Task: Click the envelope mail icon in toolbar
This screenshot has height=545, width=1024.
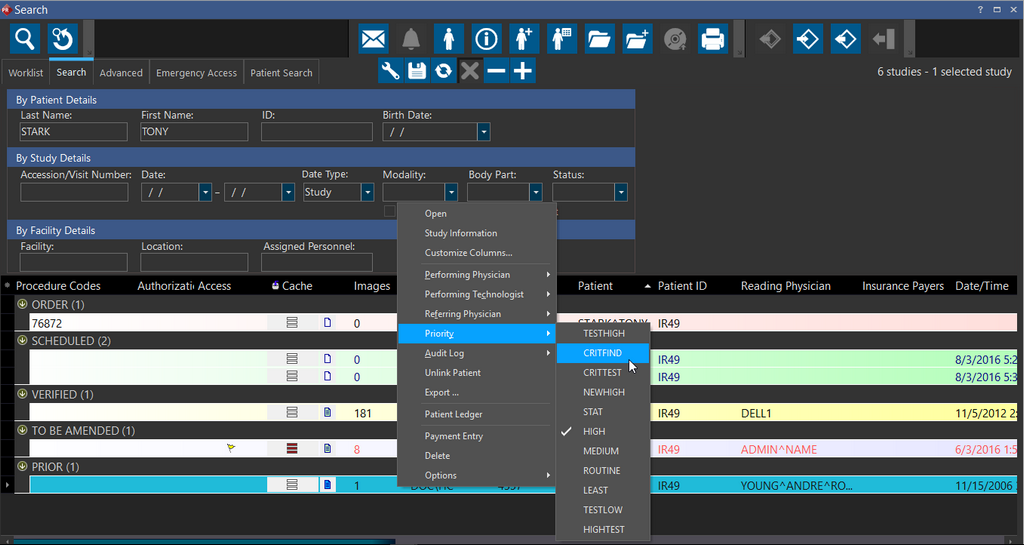Action: [374, 39]
